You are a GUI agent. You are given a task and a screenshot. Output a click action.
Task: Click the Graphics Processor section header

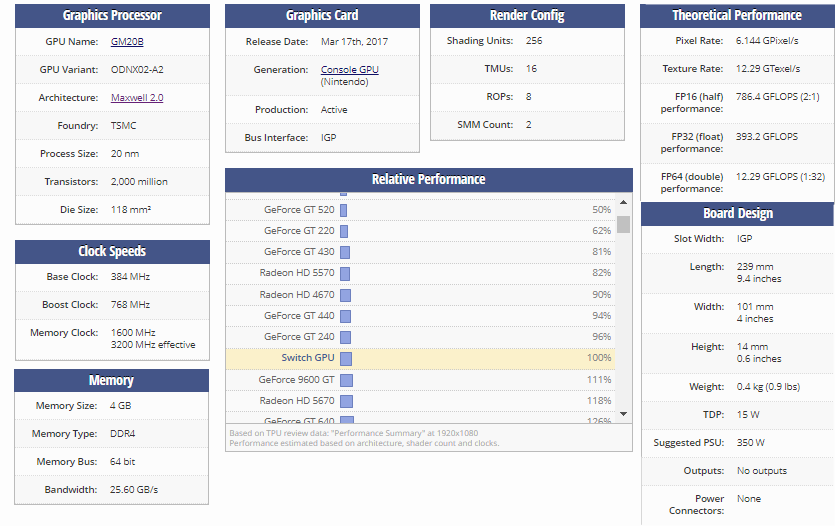click(112, 16)
